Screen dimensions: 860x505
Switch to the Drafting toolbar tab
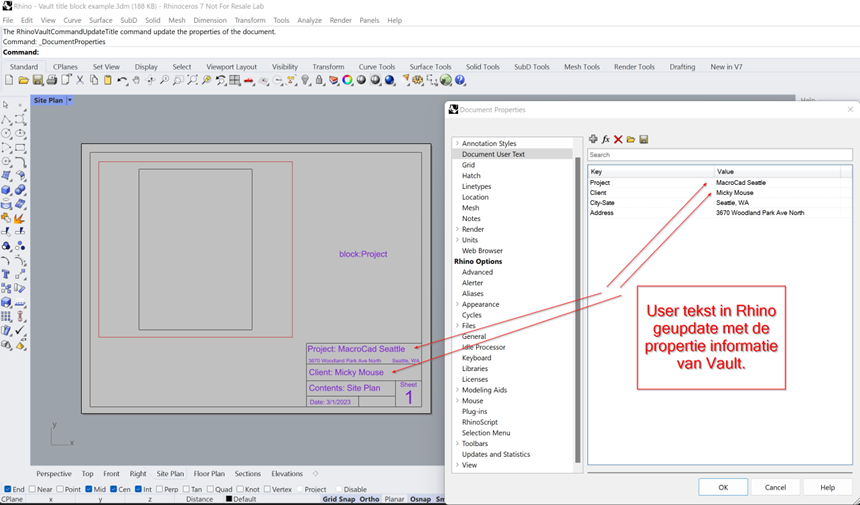point(682,67)
